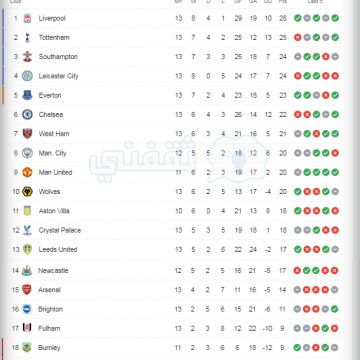This screenshot has width=360, height=360.
Task: Click Tottenham's first red loss indicator
Action: coord(298,38)
